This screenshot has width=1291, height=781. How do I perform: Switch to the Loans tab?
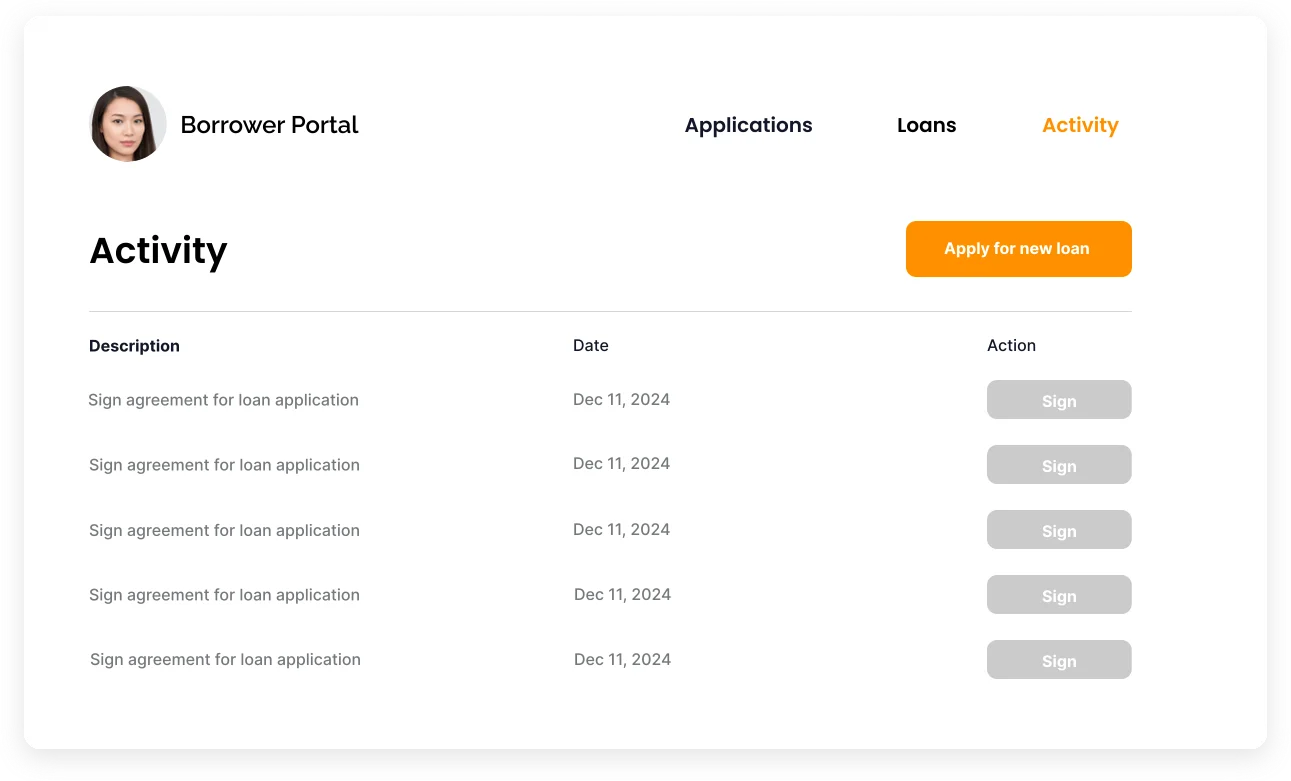(926, 125)
